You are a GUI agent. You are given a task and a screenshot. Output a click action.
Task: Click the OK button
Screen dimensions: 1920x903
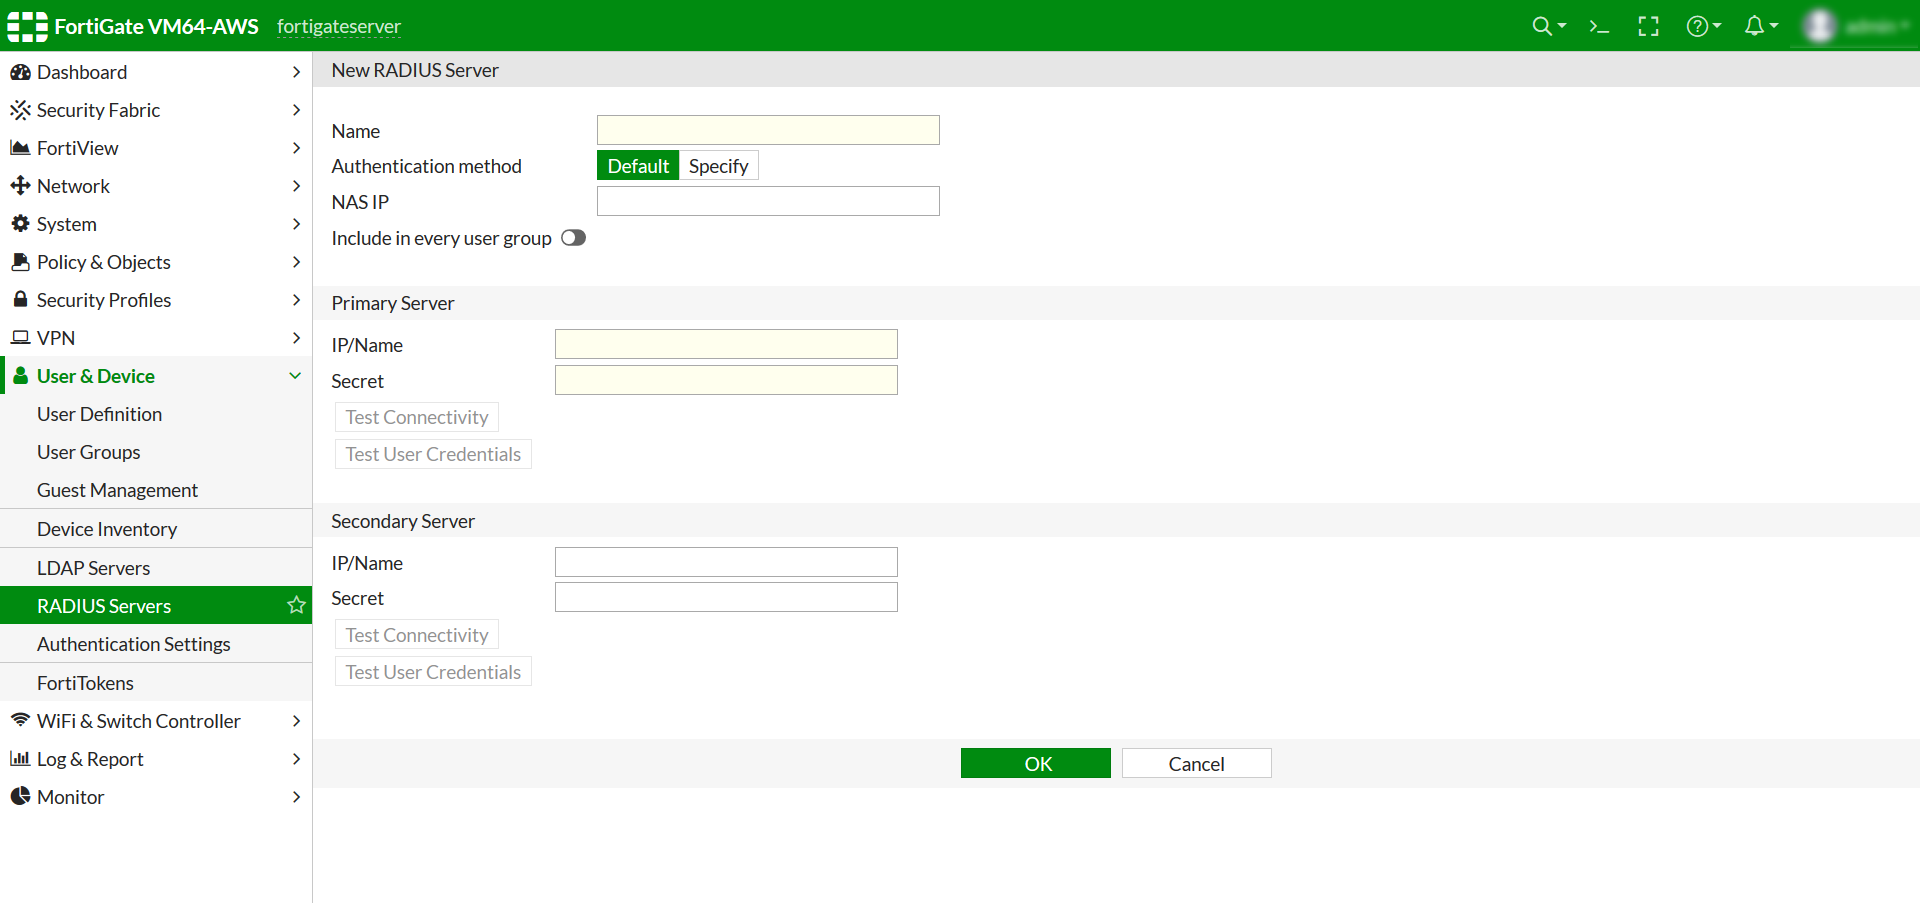tap(1035, 763)
